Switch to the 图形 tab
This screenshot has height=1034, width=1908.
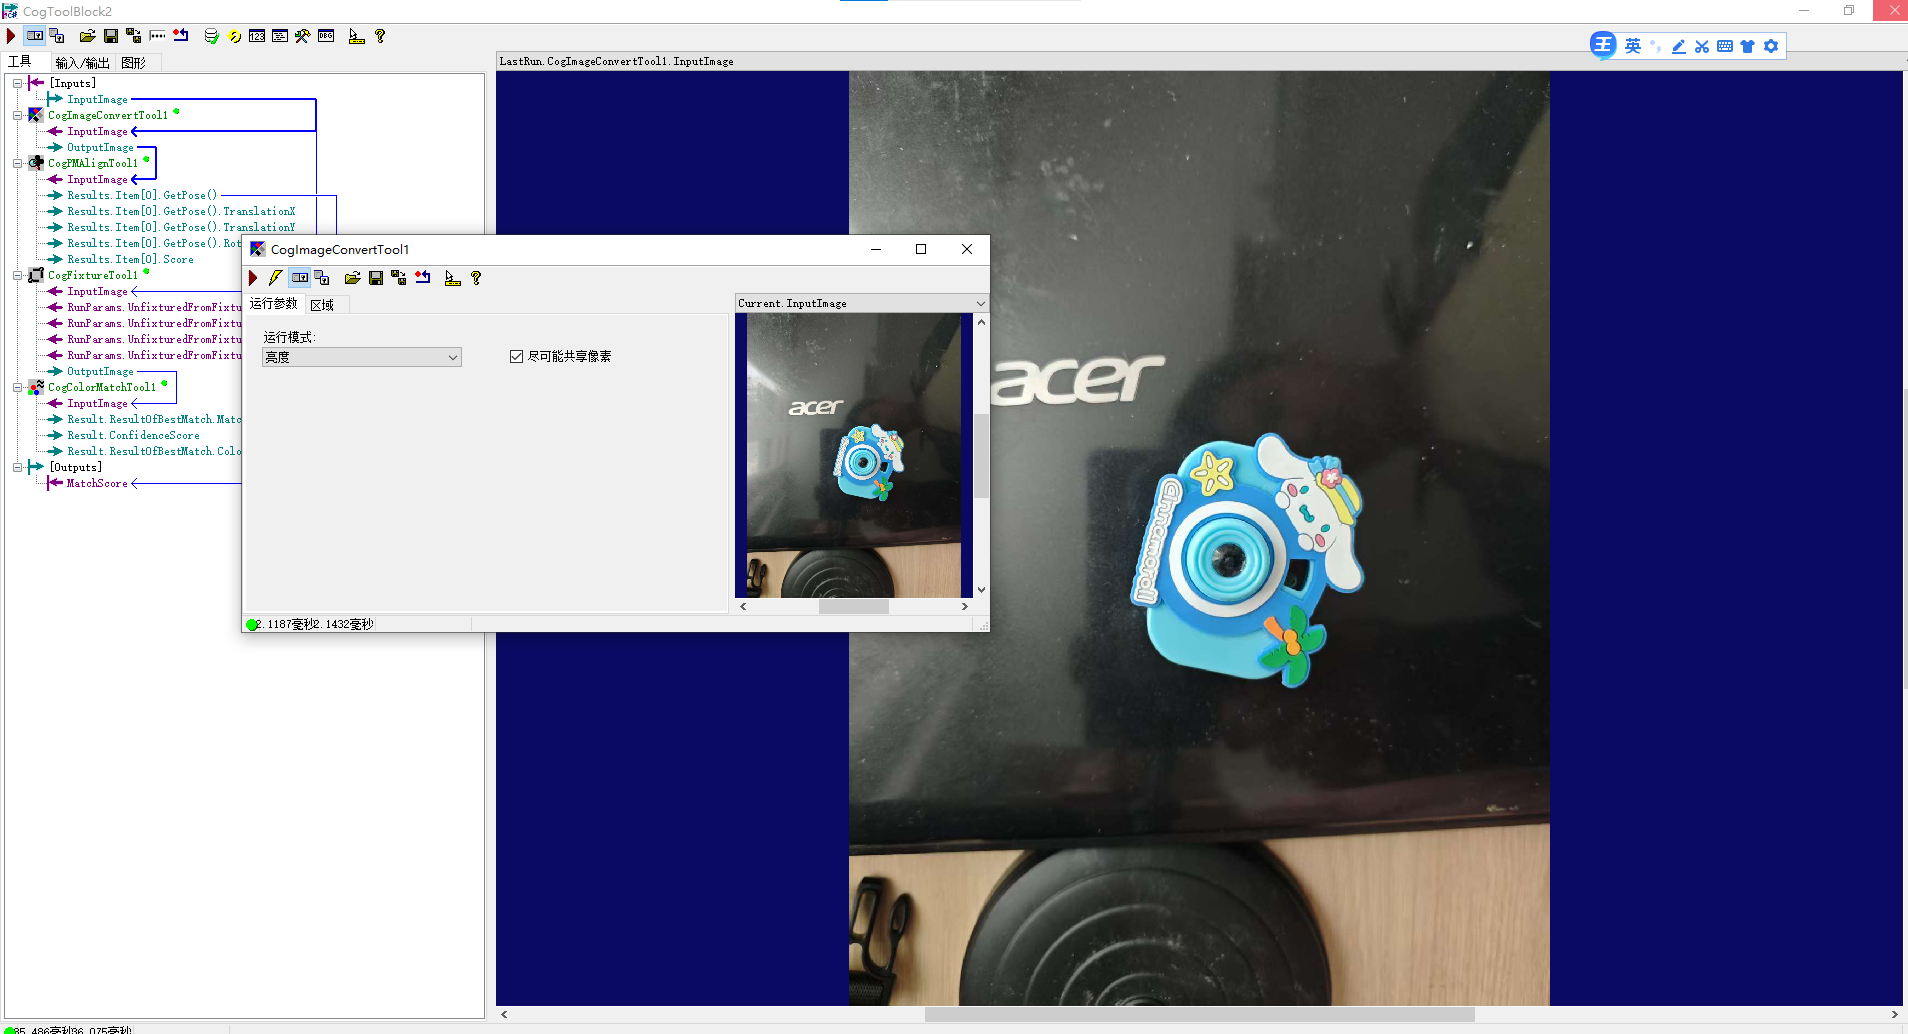pyautogui.click(x=133, y=63)
